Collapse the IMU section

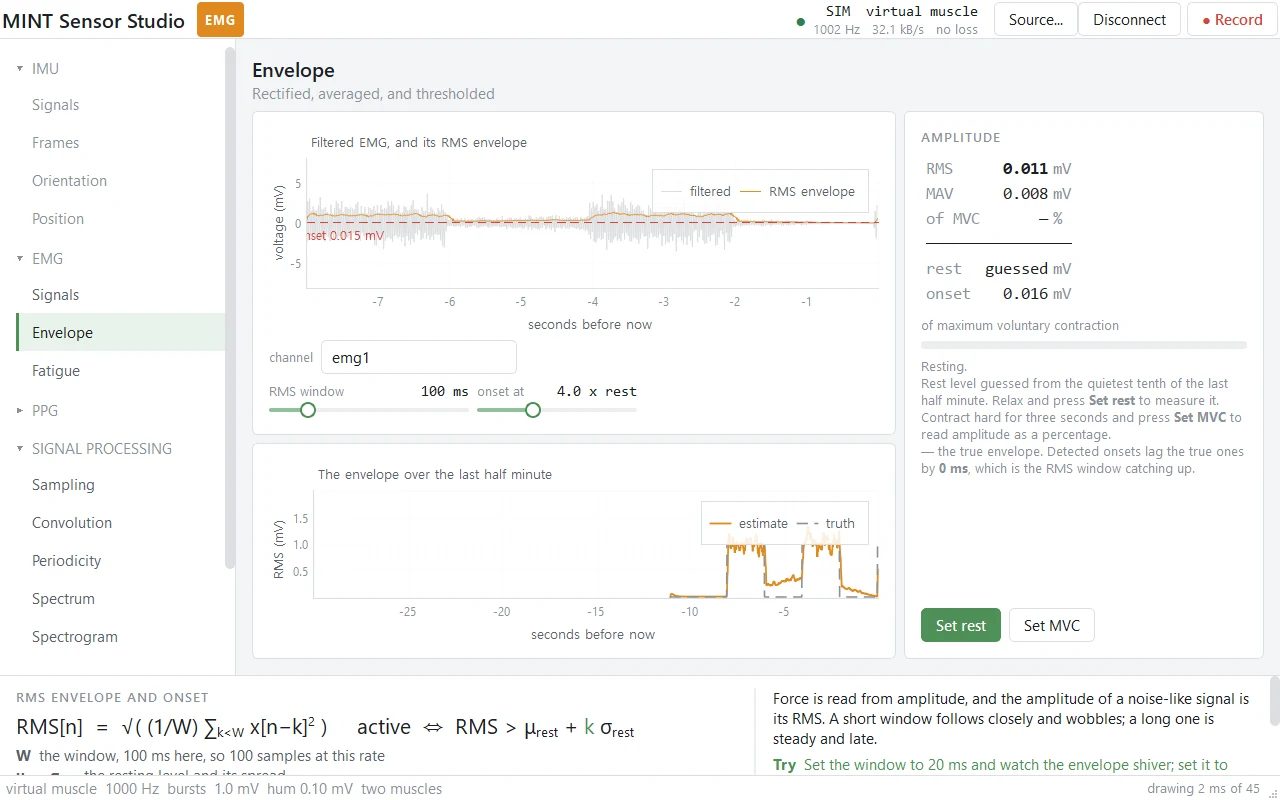pos(20,69)
